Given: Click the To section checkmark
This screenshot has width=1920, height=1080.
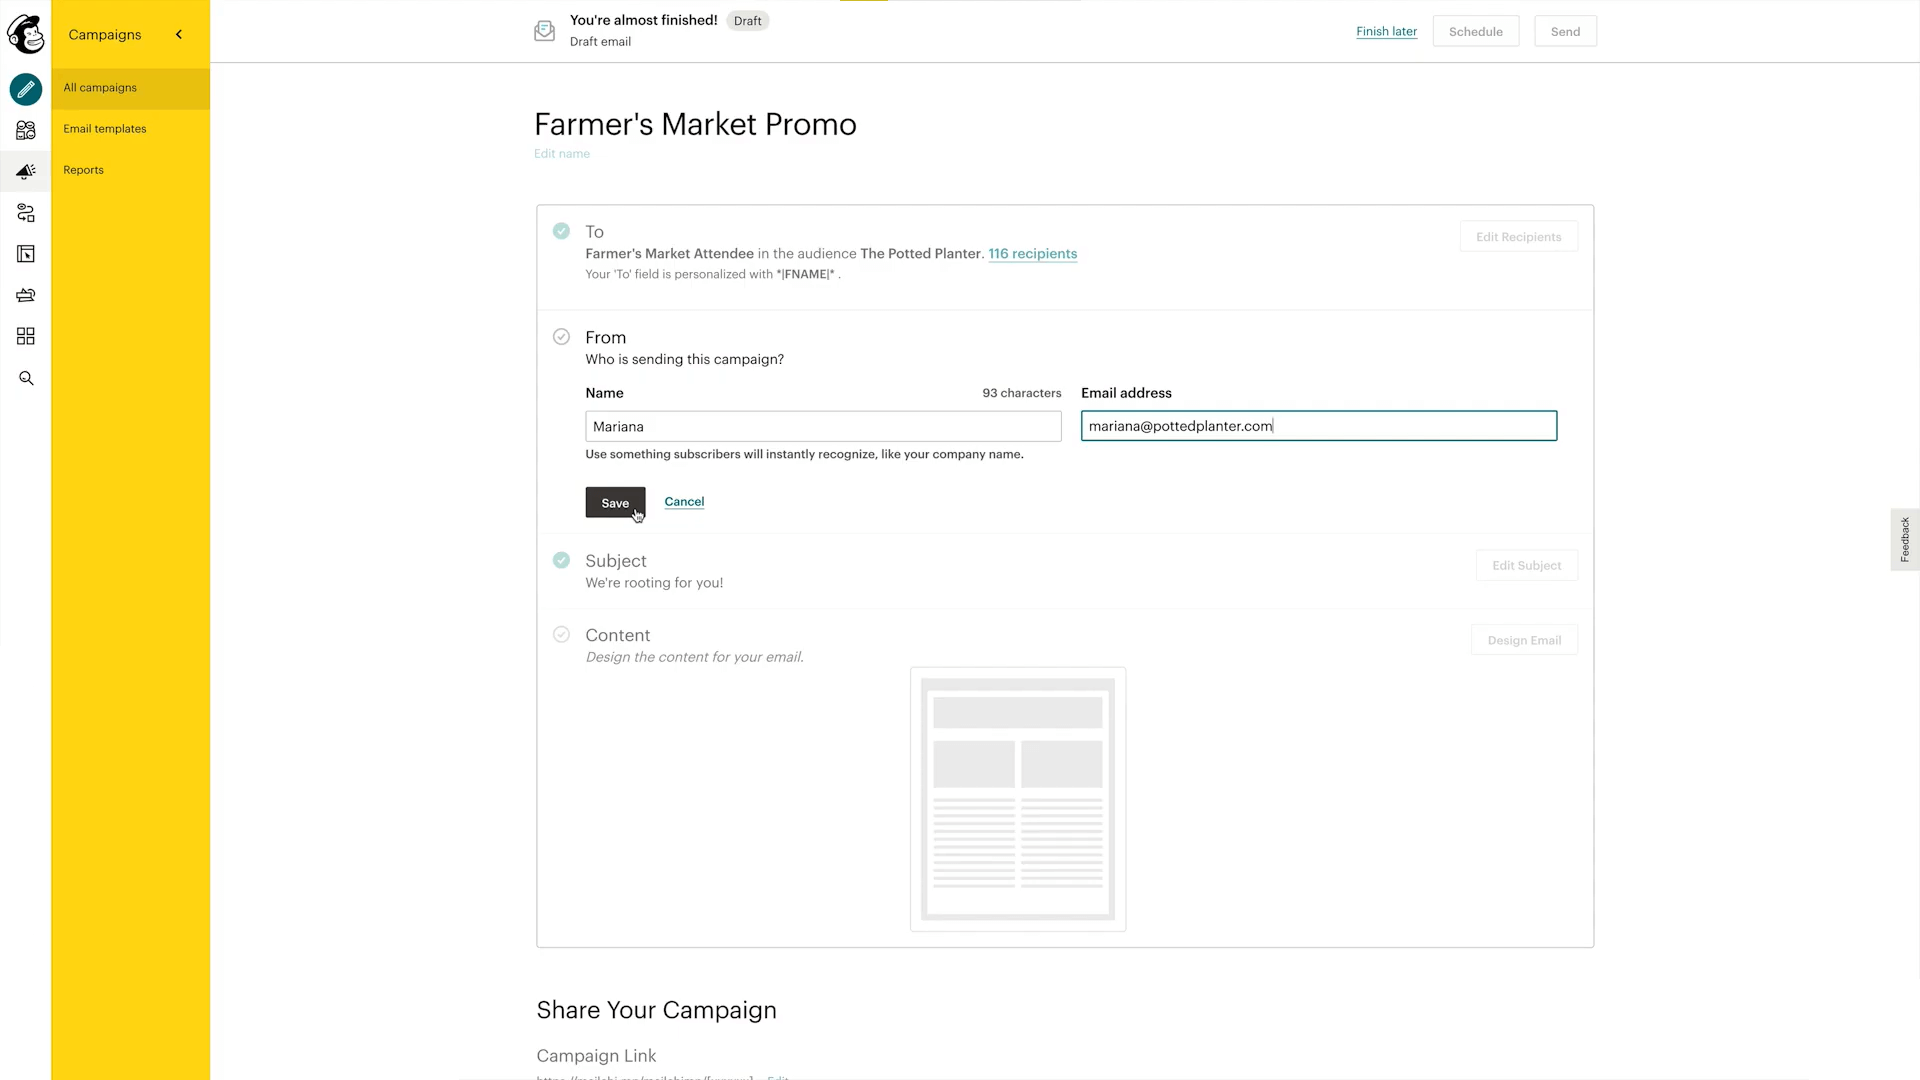Looking at the screenshot, I should pyautogui.click(x=561, y=231).
